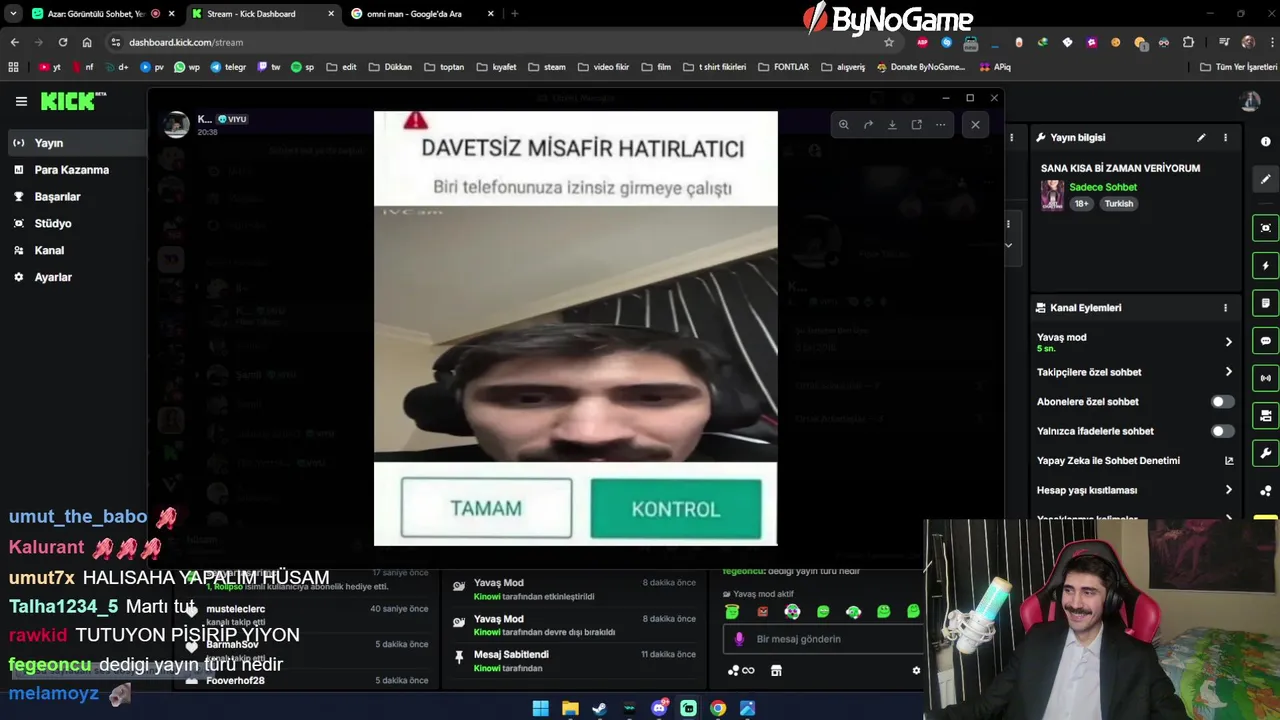
Task: Open the t shirt fikirleri bookmarks folder
Action: tap(714, 67)
